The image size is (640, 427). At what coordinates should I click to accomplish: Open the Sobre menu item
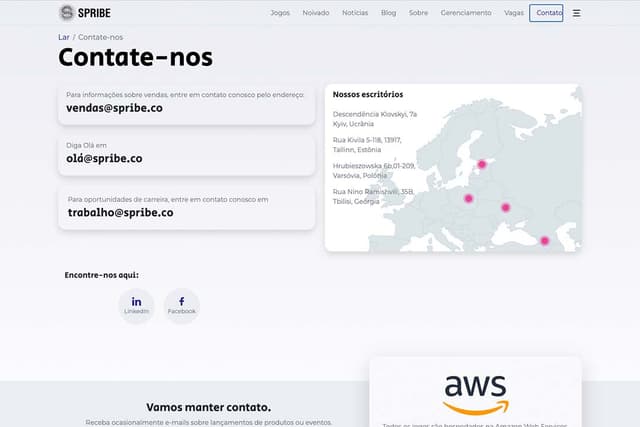point(418,13)
